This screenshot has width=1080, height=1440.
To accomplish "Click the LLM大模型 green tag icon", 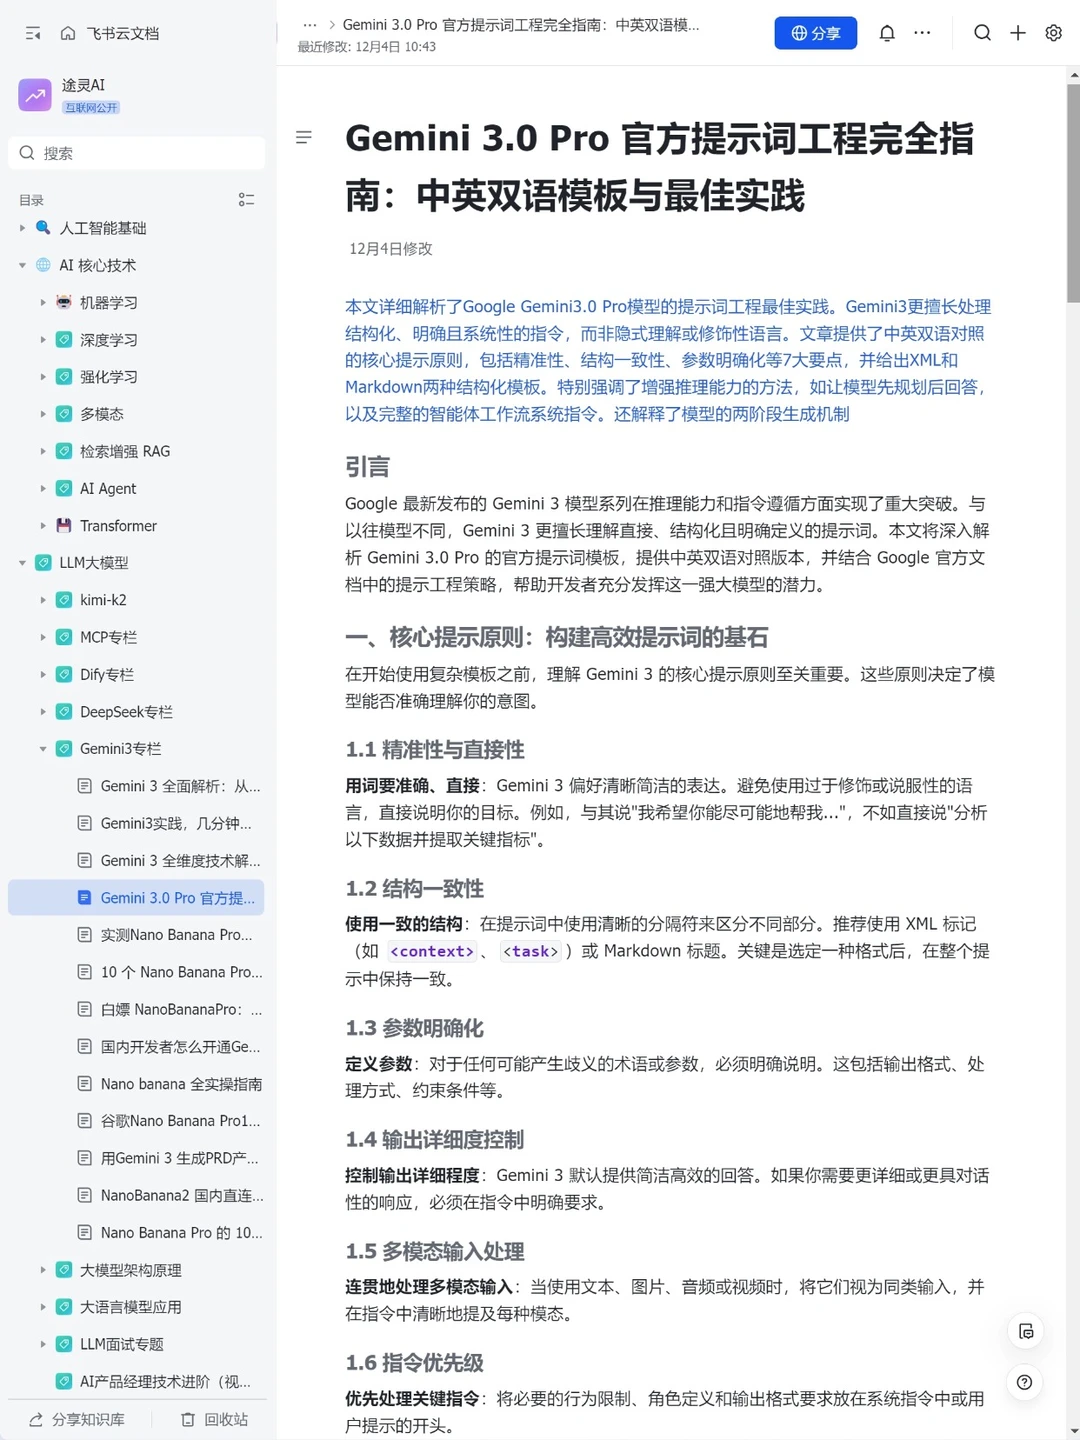I will [x=43, y=562].
